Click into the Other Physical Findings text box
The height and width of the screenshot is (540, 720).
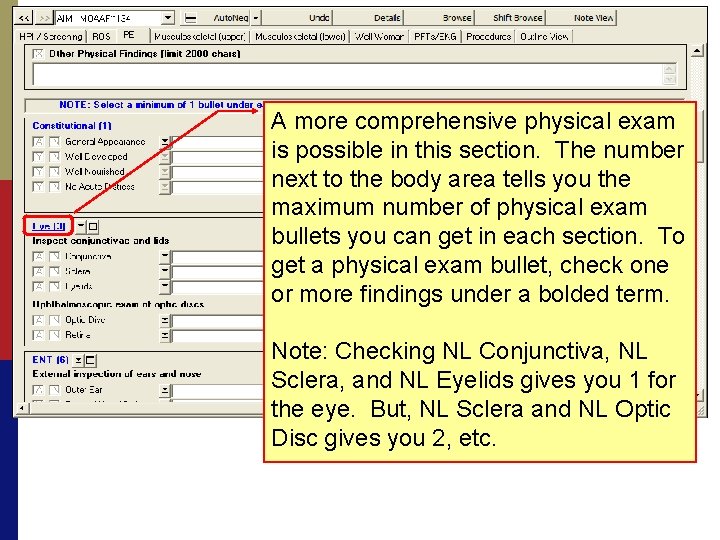click(348, 75)
